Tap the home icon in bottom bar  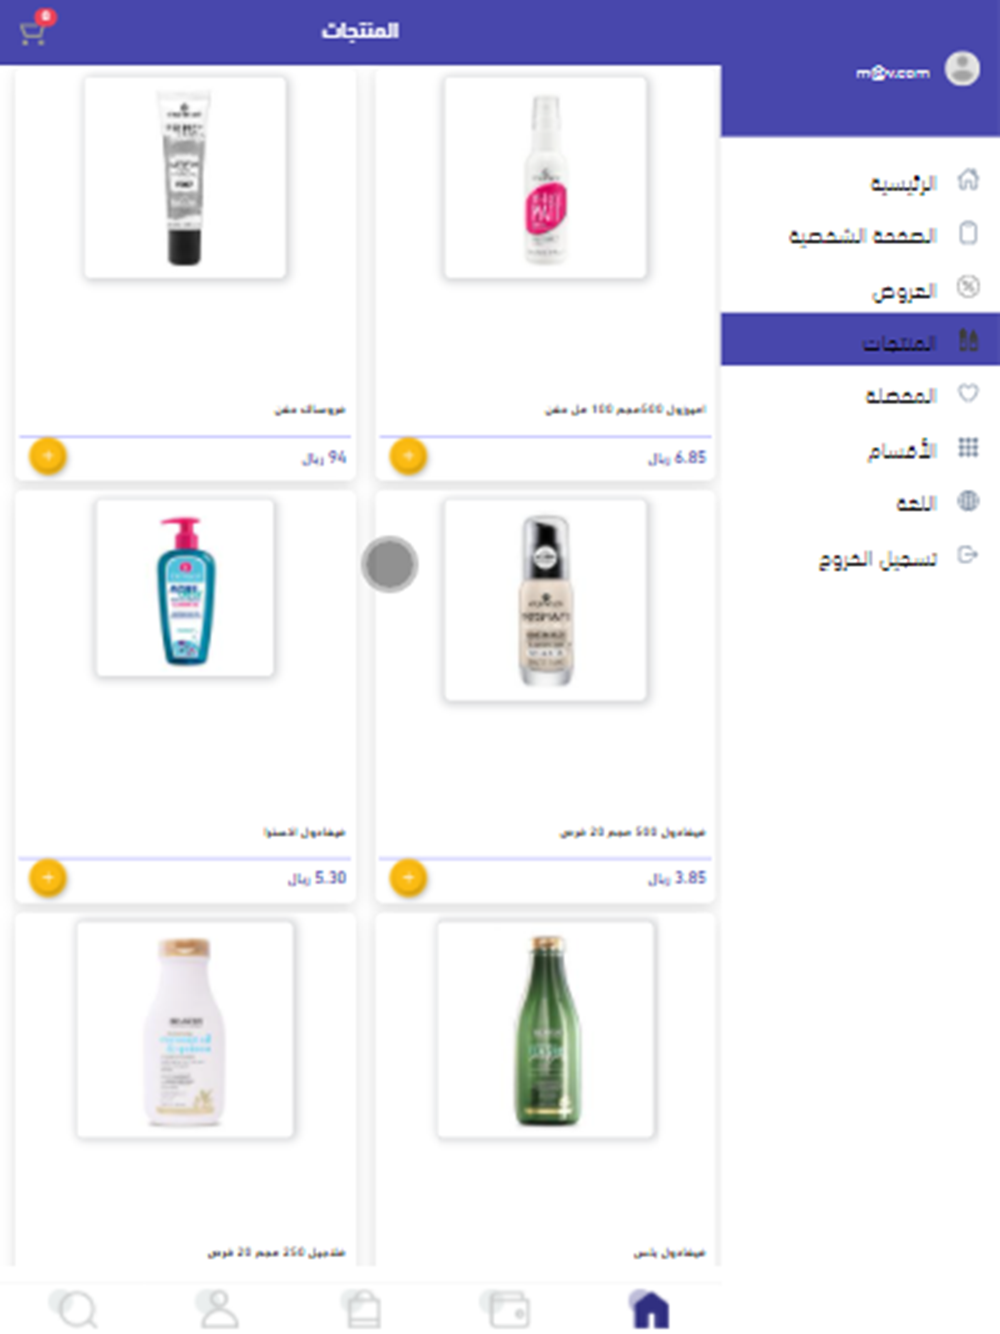(x=649, y=1308)
